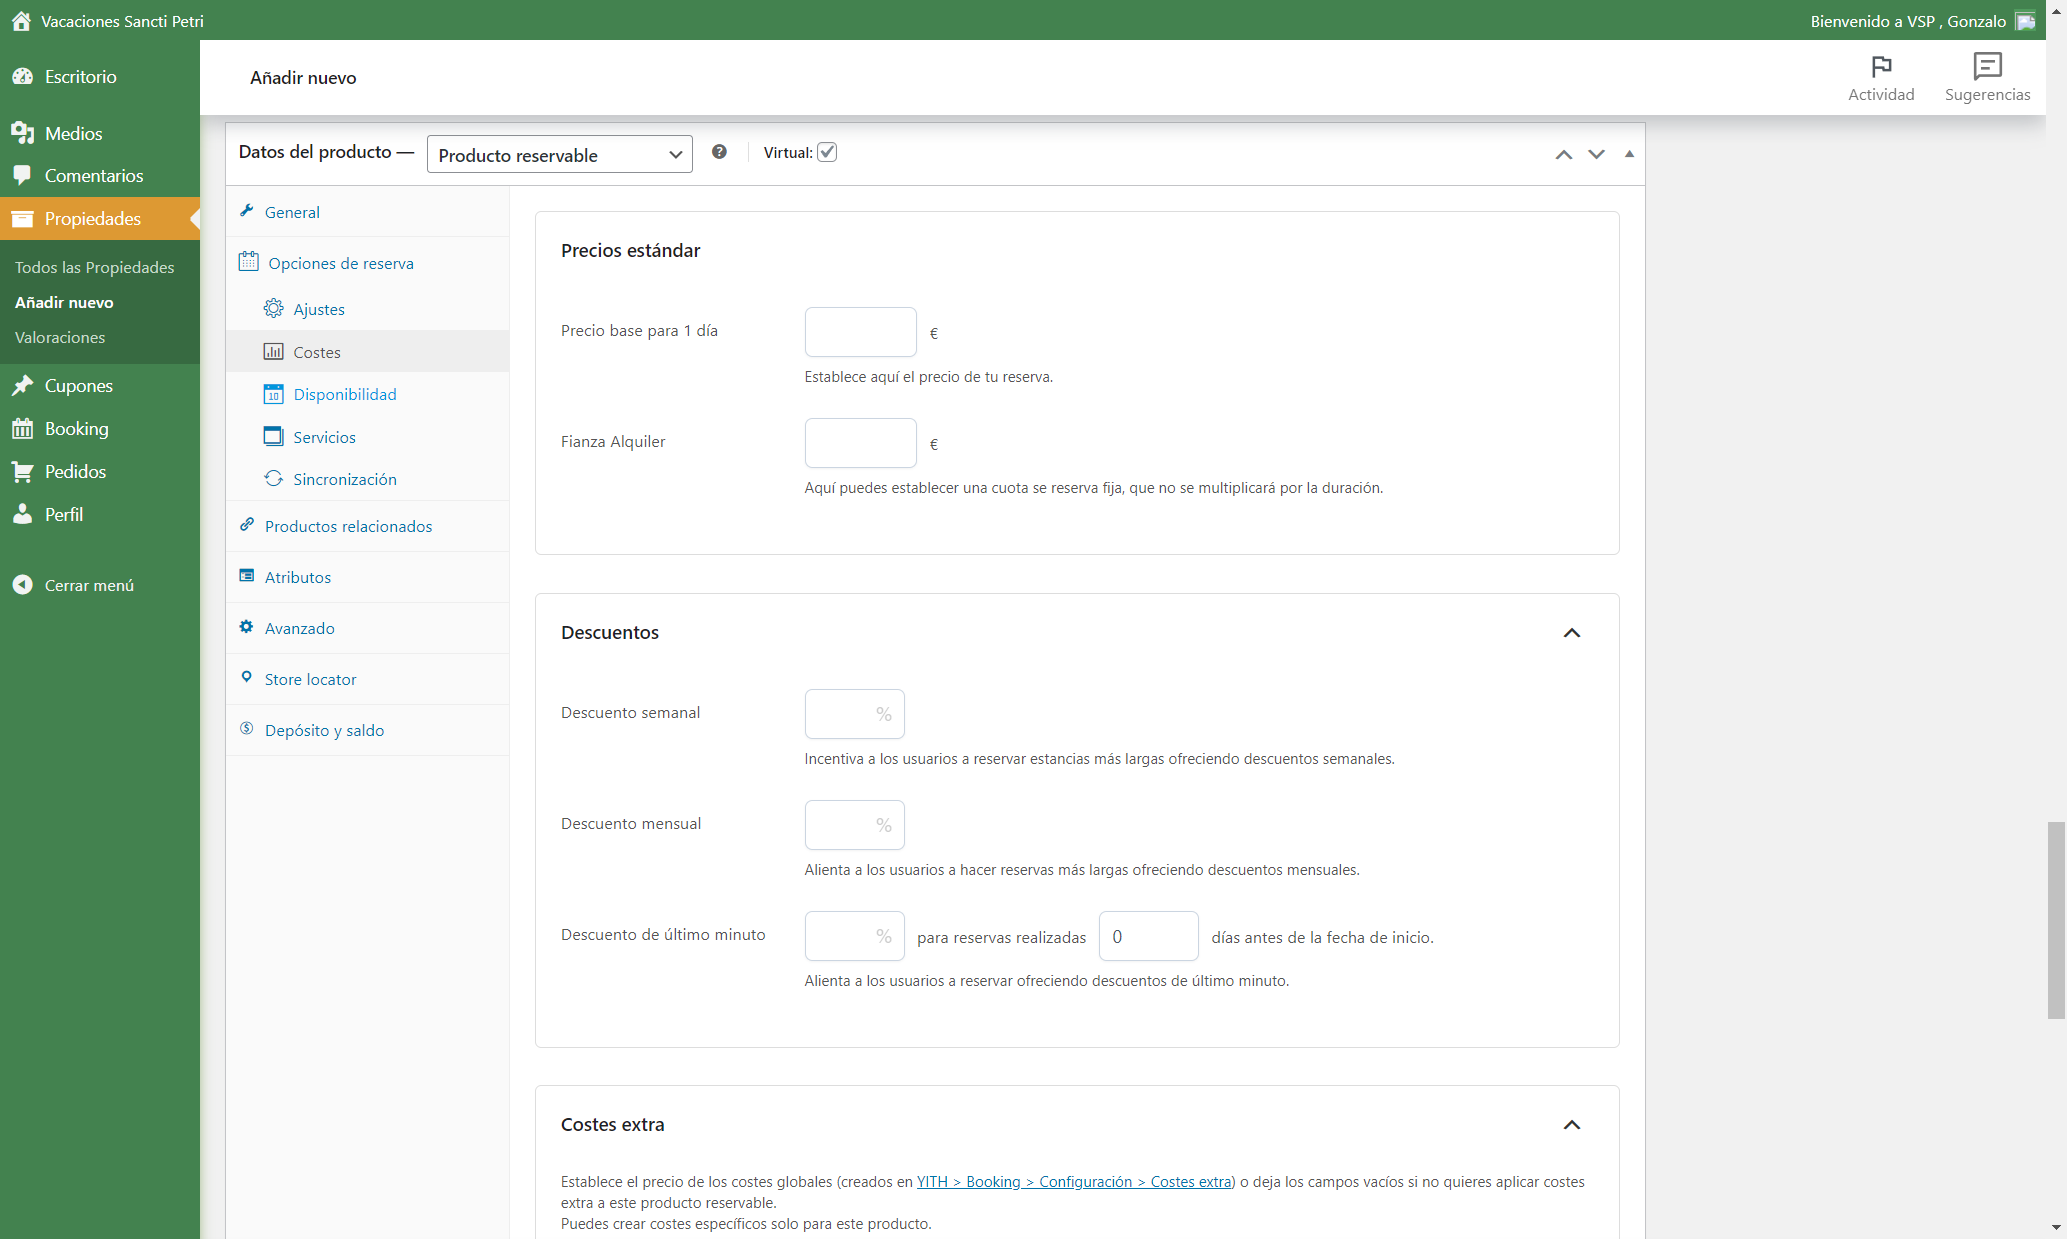Open the Sugerencias panel
Viewport: 2067px width, 1239px height.
tap(1987, 78)
